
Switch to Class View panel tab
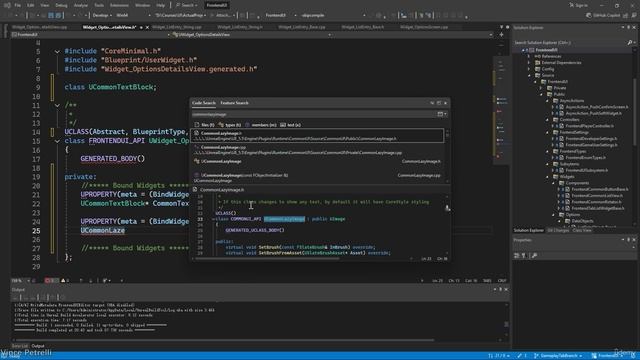coord(582,231)
